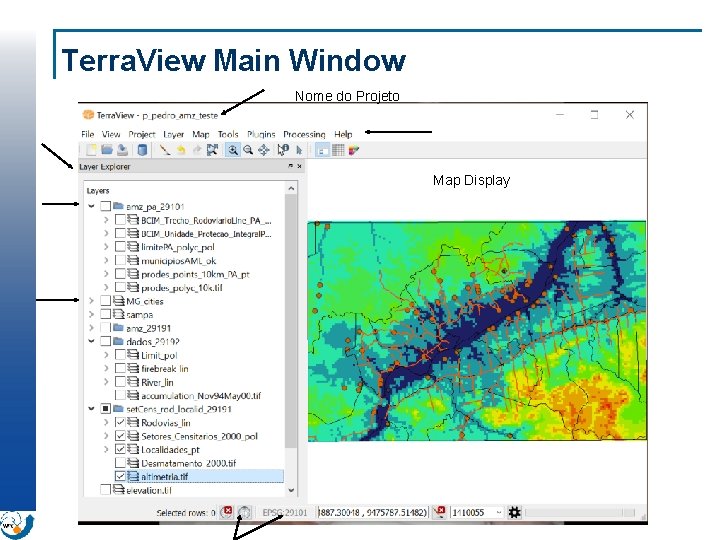Click the globe SRS icon in status bar

(x=244, y=512)
